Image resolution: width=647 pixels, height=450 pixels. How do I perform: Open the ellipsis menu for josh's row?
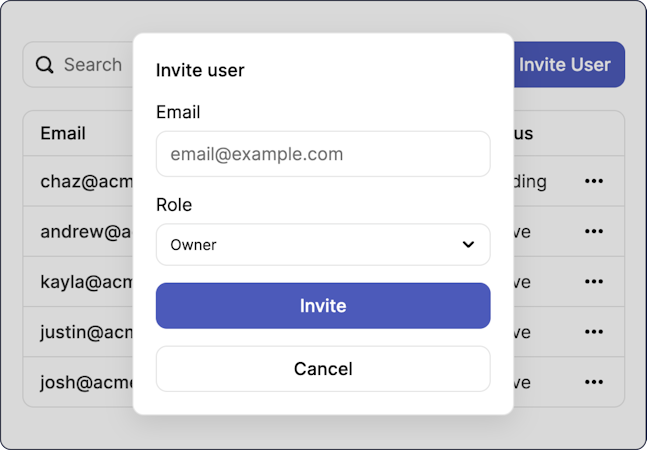coord(594,382)
